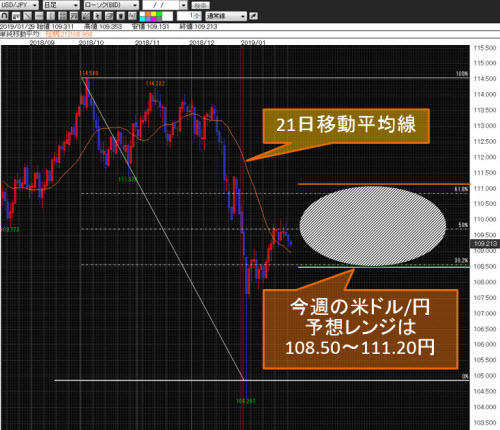The width and height of the screenshot is (500, 430).
Task: Click the 2018/11 date axis label
Action: click(x=147, y=42)
